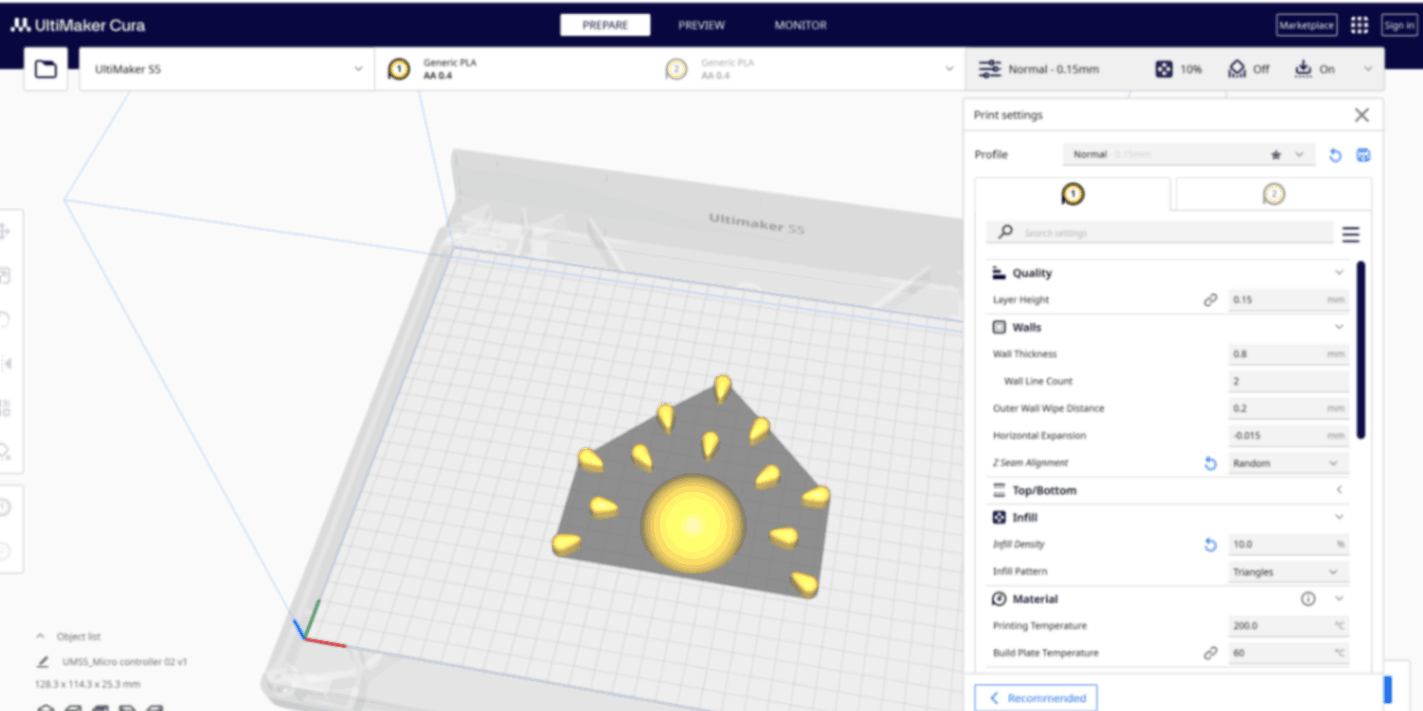Open the settings visibility hamburger menu
1423x711 pixels.
click(1350, 234)
